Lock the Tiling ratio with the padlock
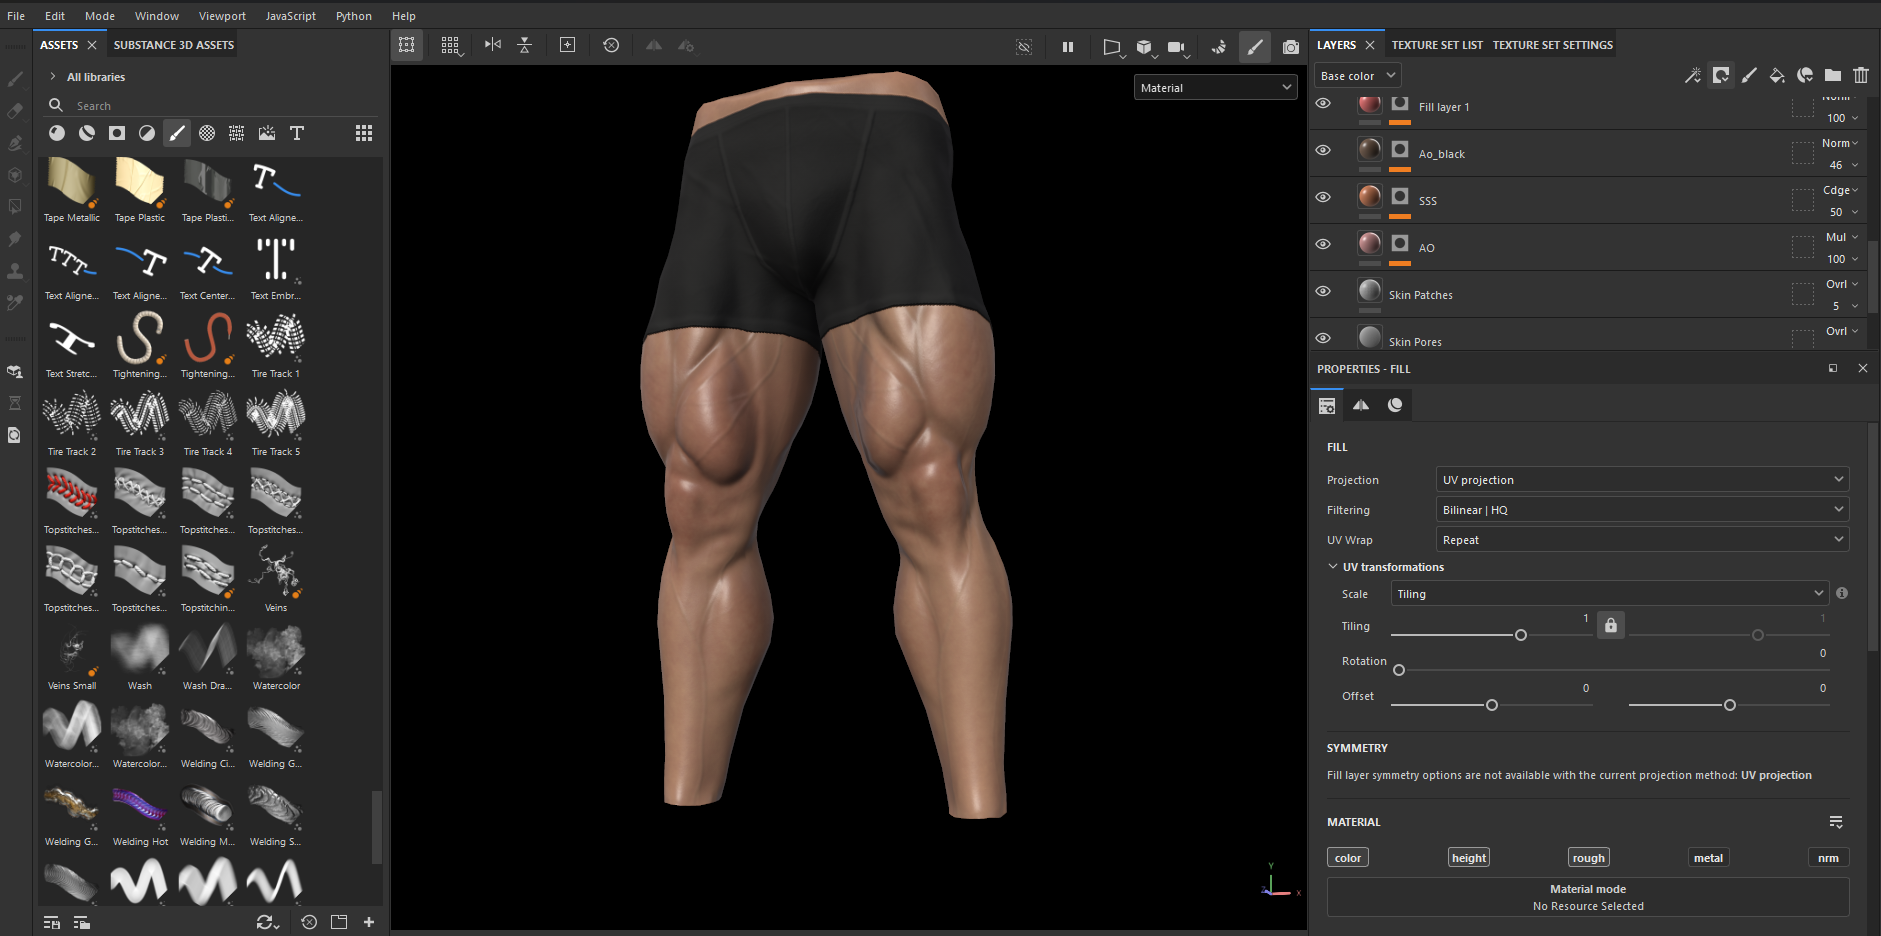 point(1610,625)
